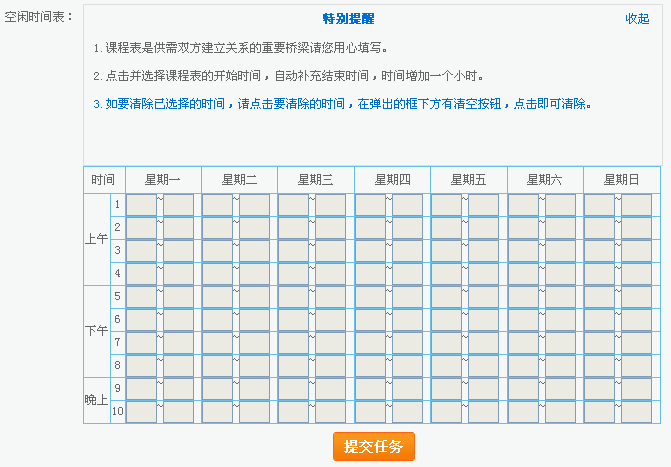The width and height of the screenshot is (671, 467).
Task: Click the 提交任务 submit button
Action: [x=373, y=447]
